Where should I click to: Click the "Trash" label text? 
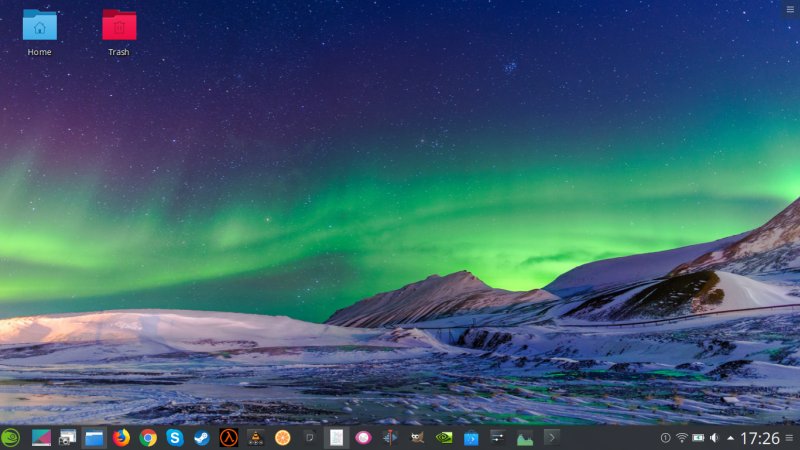pos(119,52)
